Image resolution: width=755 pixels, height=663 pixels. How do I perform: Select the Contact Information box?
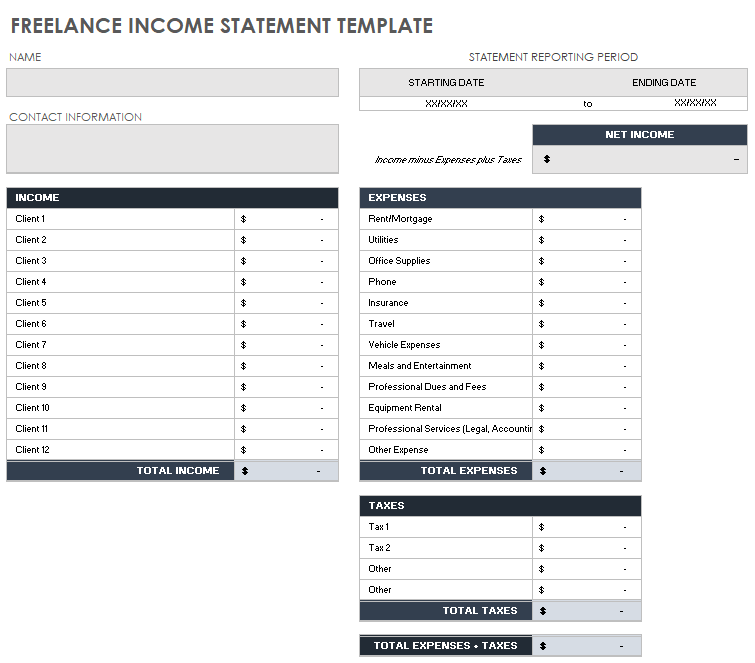point(172,149)
